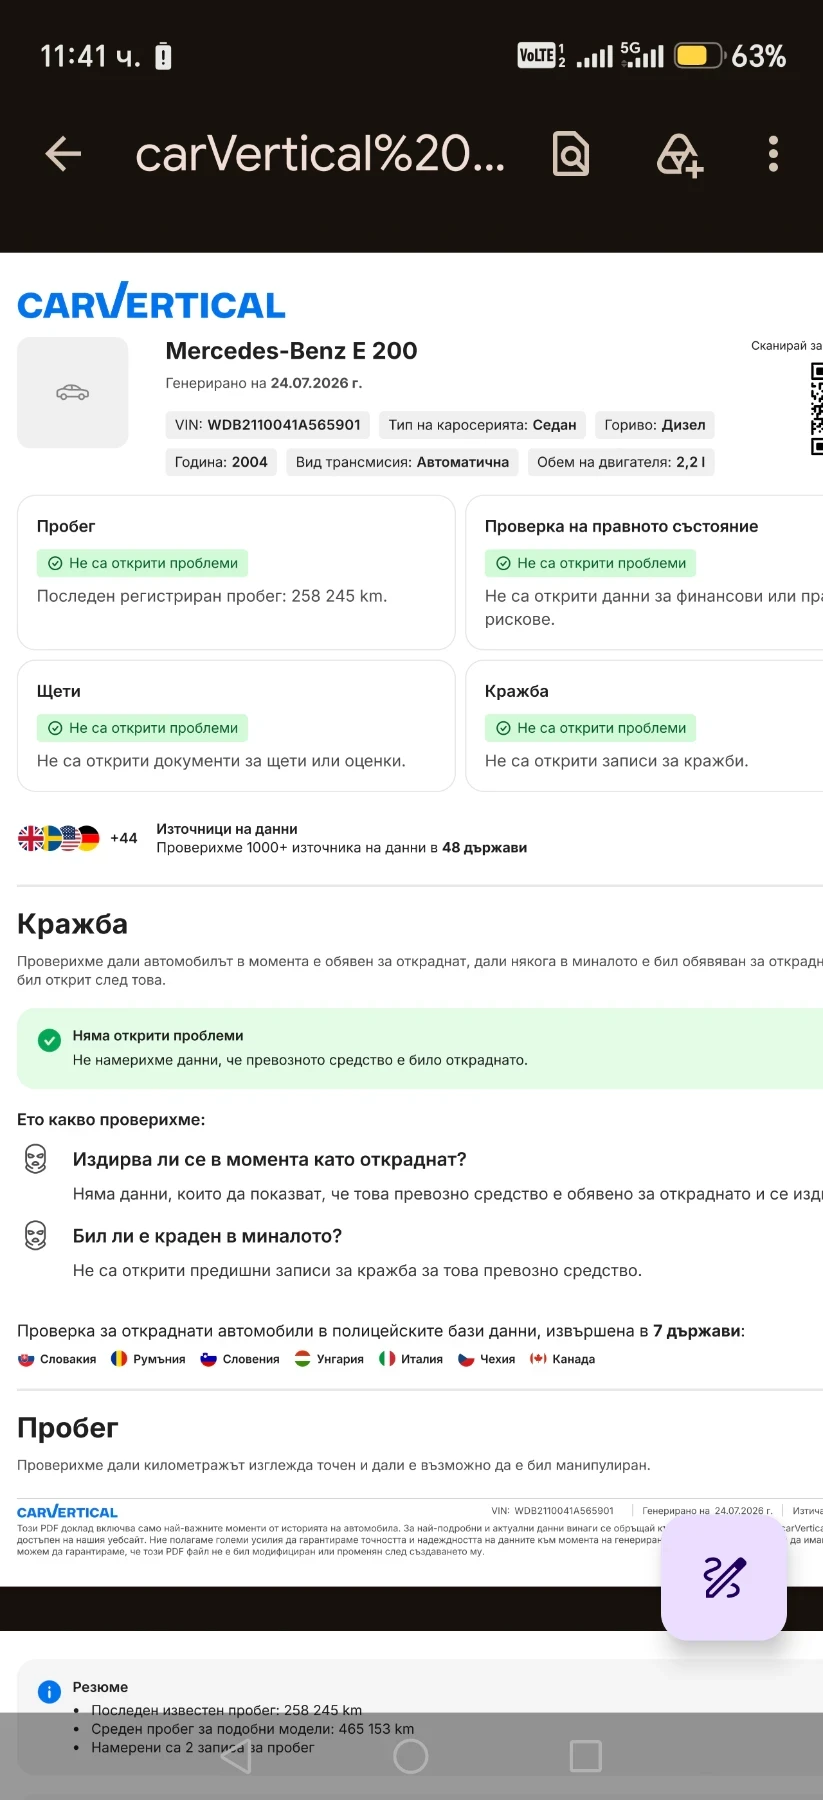Tap the blue info icon beside Резюме

(49, 1691)
